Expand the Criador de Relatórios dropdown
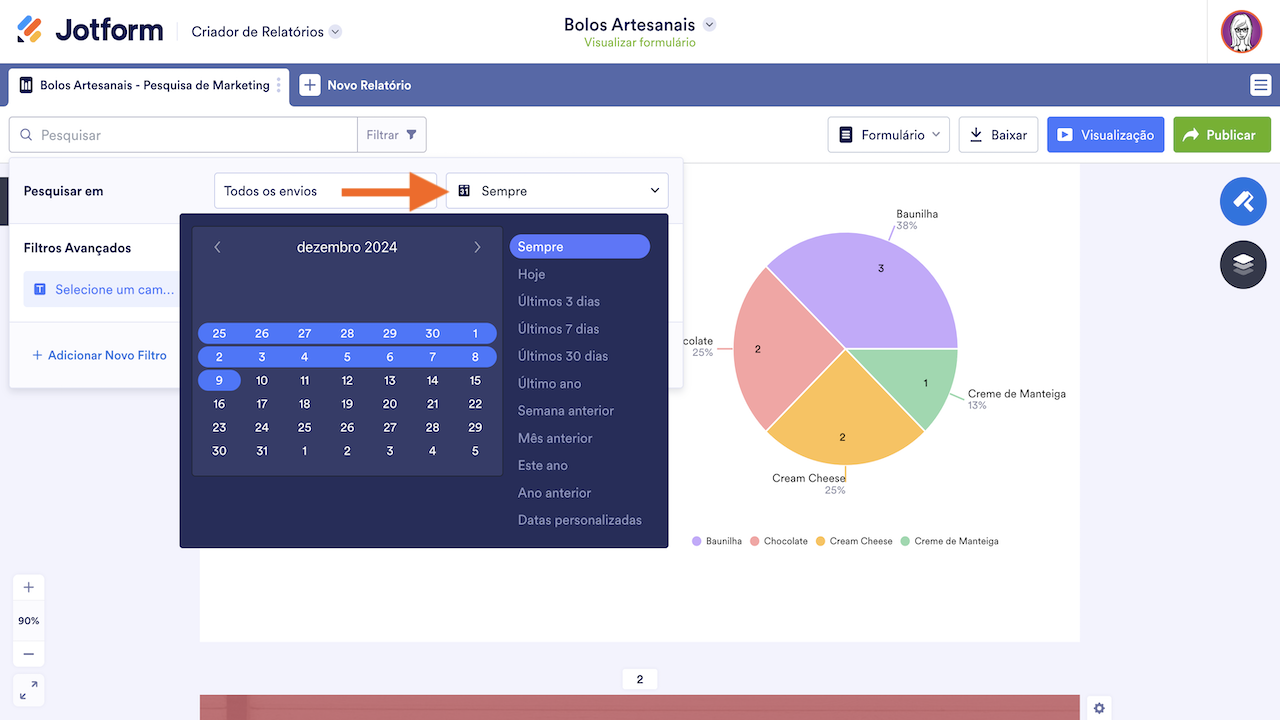The width and height of the screenshot is (1280, 720). tap(265, 31)
